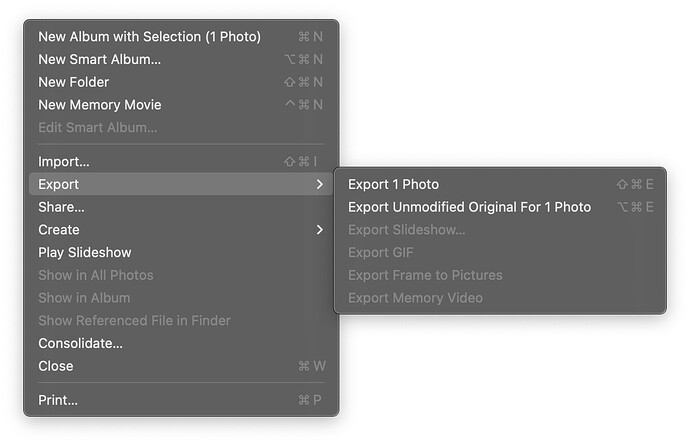Expand the Export submenu arrow
Viewport: 690px width, 444px height.
319,185
